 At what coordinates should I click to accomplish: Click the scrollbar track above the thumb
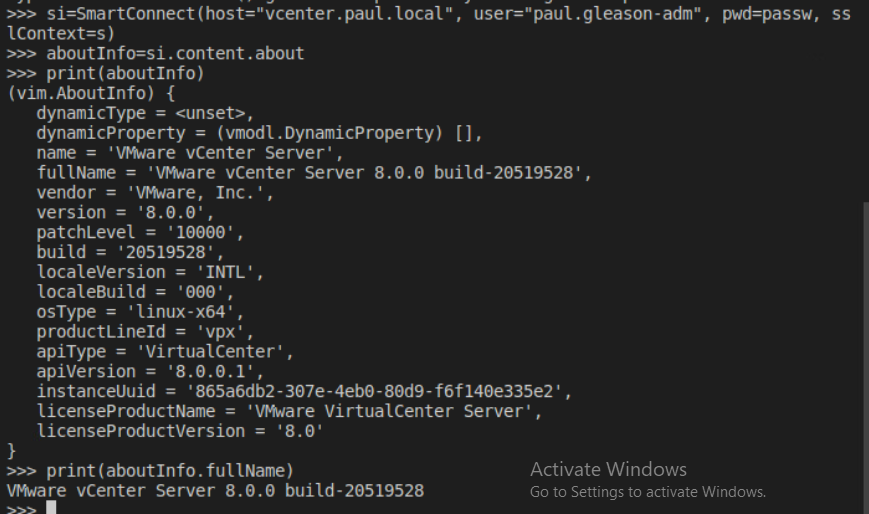click(x=864, y=100)
